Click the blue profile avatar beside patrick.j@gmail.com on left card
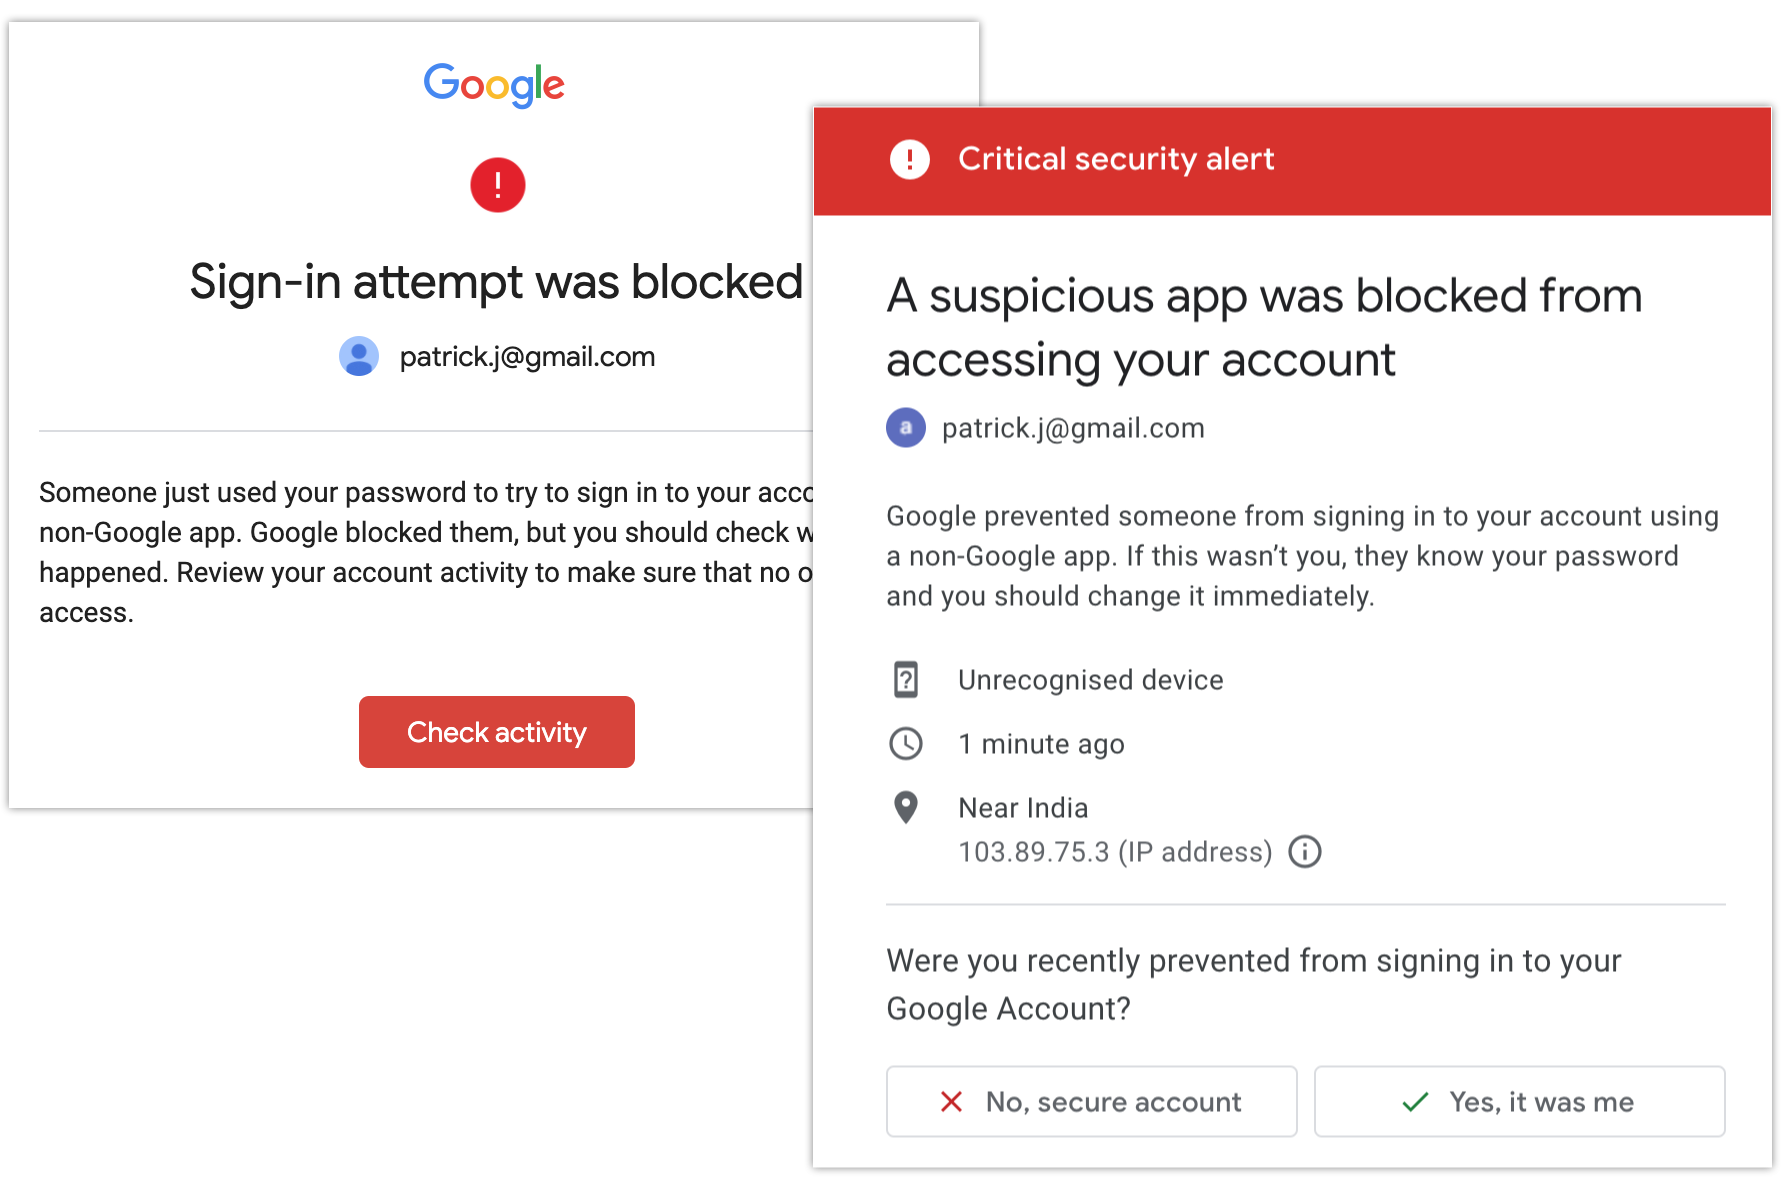This screenshot has width=1781, height=1190. point(359,356)
